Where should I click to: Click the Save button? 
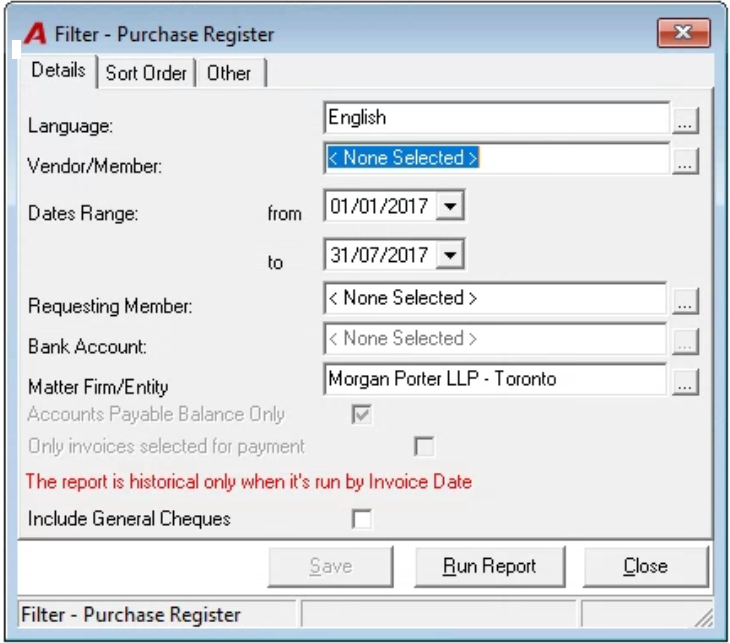coord(331,566)
